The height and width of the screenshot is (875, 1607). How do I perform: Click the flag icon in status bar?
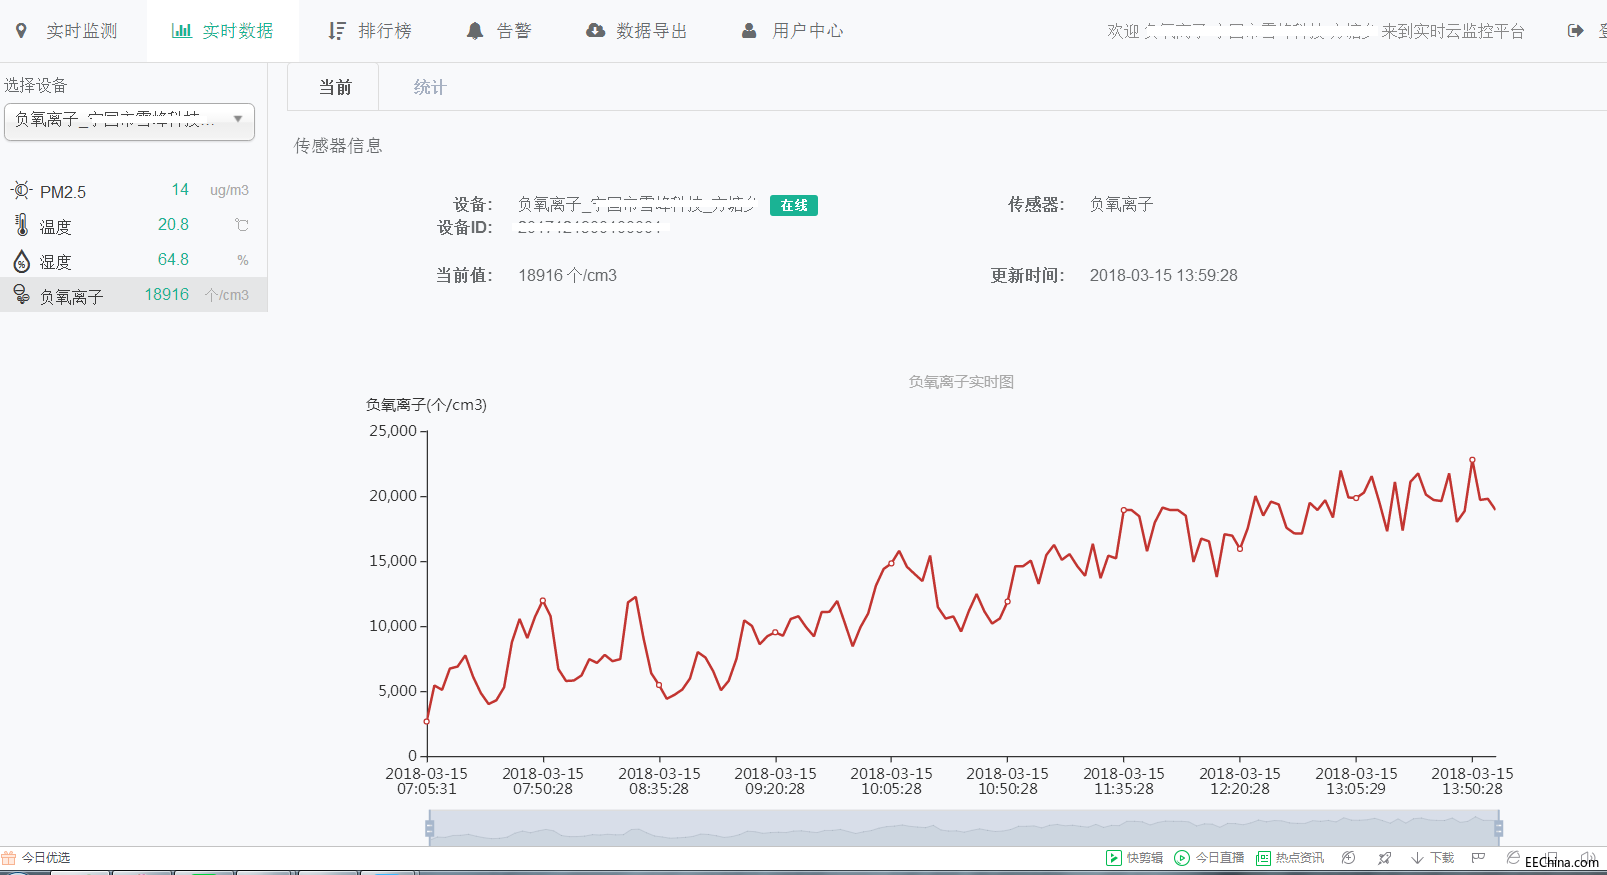coord(1478,858)
